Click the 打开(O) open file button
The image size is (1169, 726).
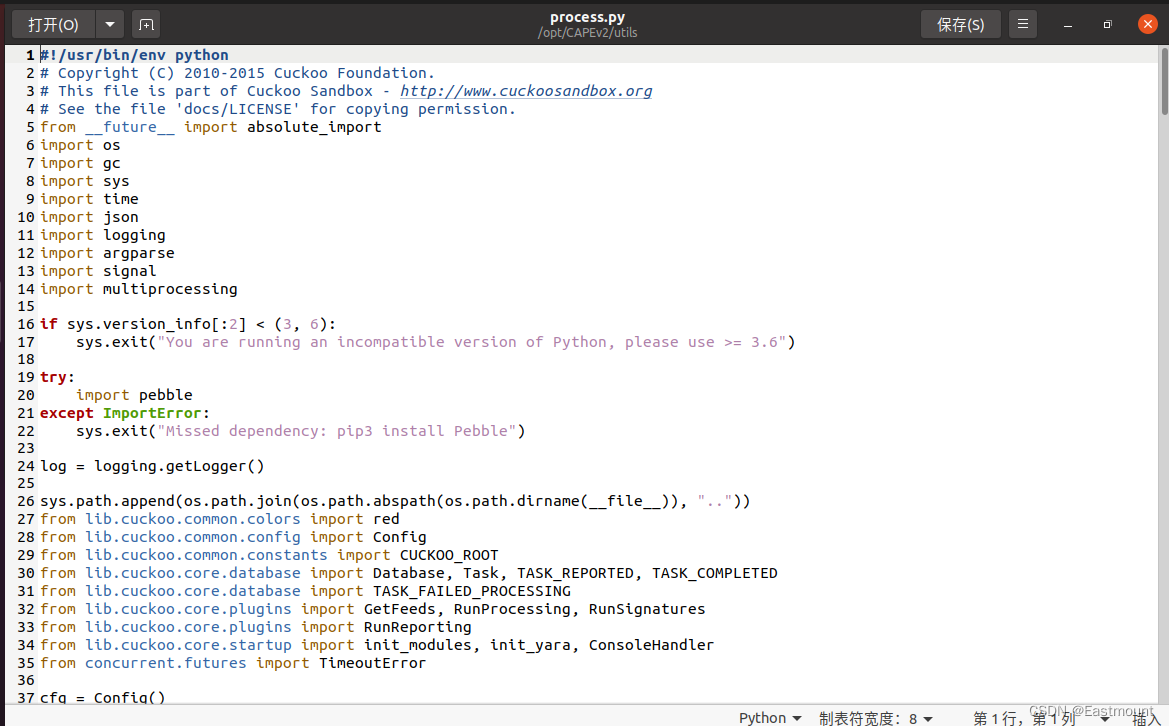coord(54,25)
